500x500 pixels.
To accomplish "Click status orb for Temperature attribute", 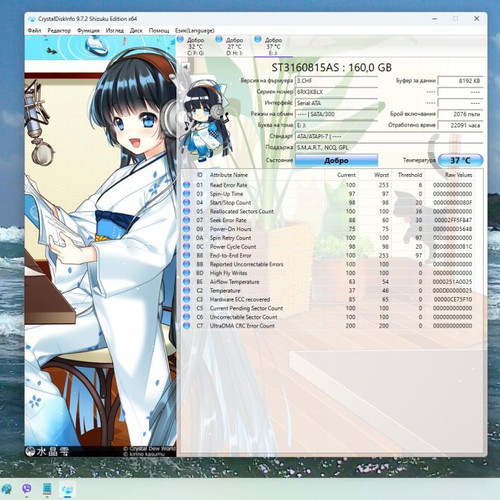I will (x=187, y=290).
